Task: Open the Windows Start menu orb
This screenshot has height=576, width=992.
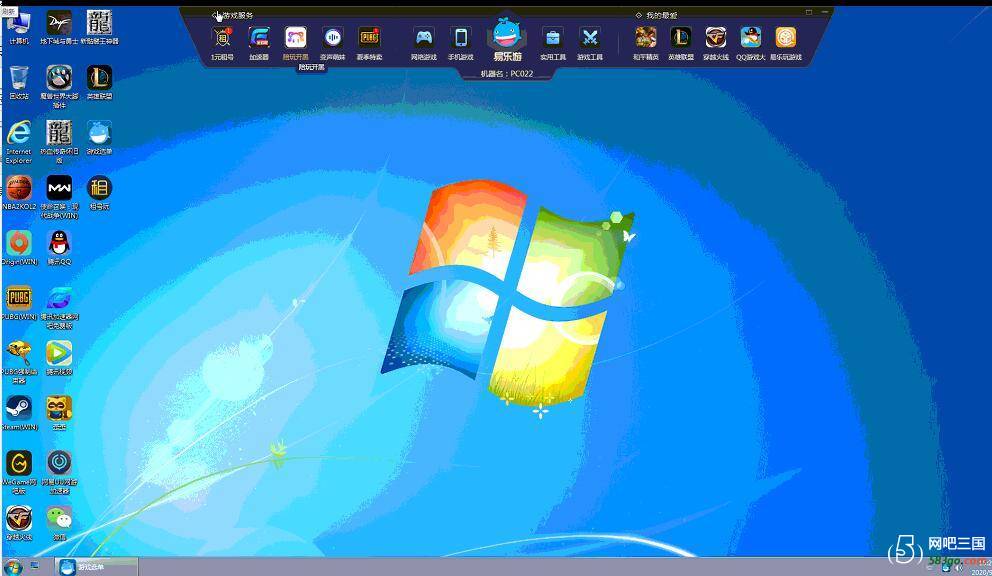Action: [x=13, y=567]
